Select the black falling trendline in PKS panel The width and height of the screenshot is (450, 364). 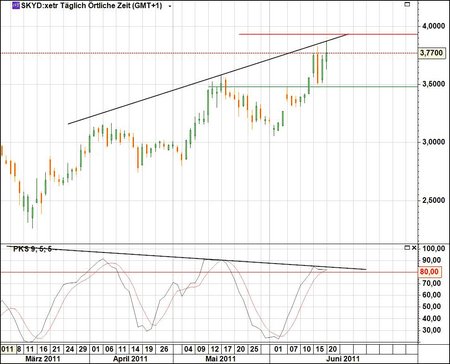coord(187,258)
